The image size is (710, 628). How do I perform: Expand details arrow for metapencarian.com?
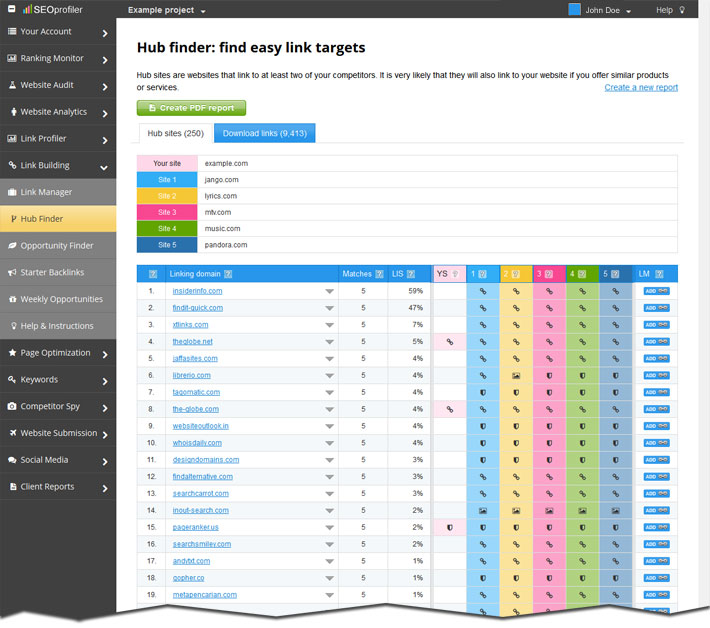pos(329,595)
